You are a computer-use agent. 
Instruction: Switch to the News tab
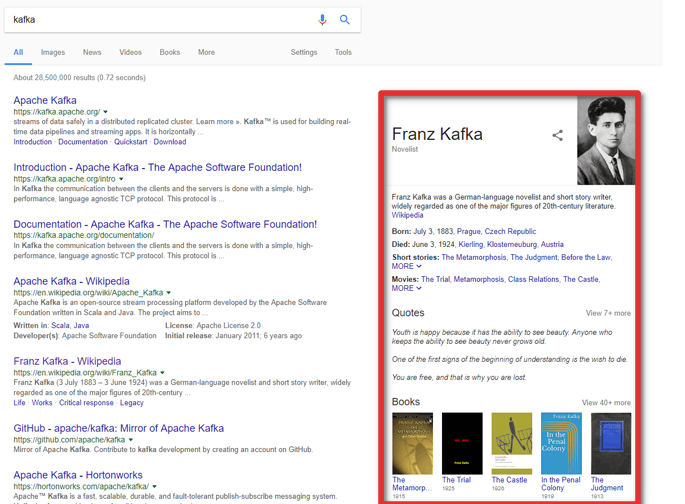click(x=92, y=52)
